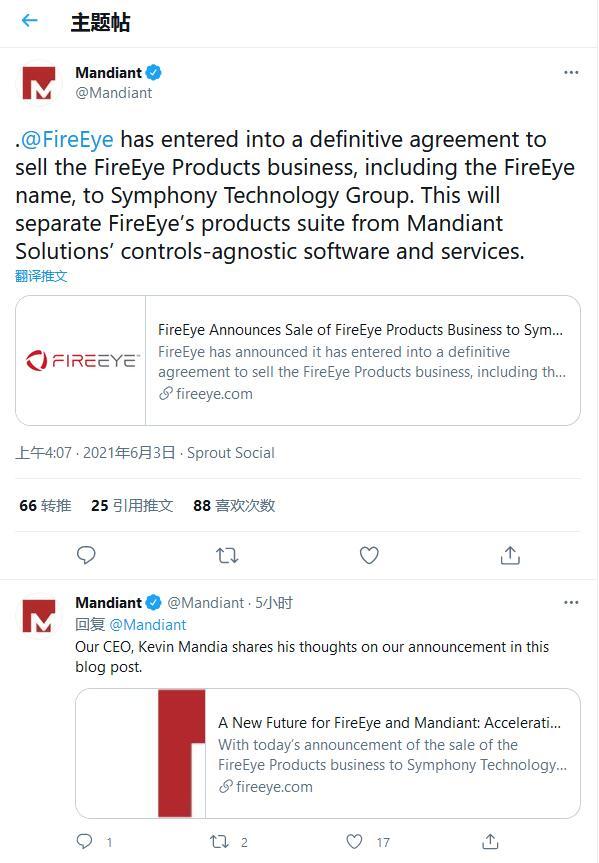The image size is (599, 863).
Task: Open the share icon on the main tweet
Action: tap(510, 555)
